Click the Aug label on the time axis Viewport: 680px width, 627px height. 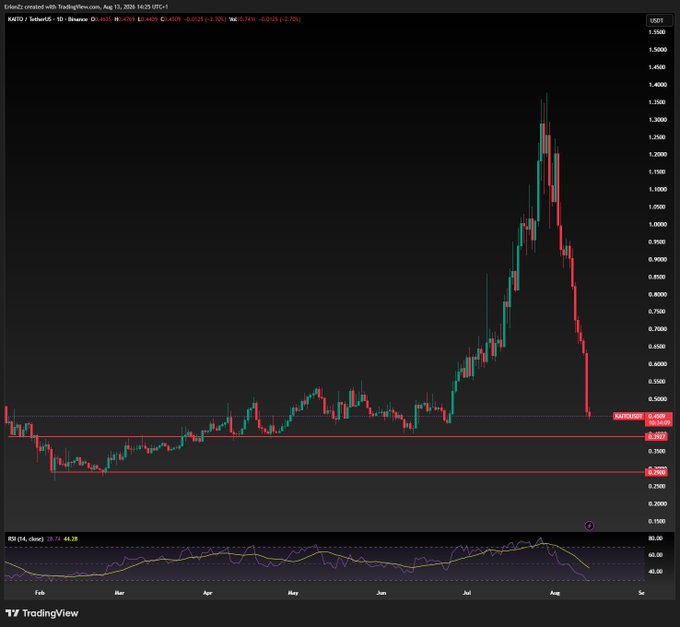coord(555,593)
